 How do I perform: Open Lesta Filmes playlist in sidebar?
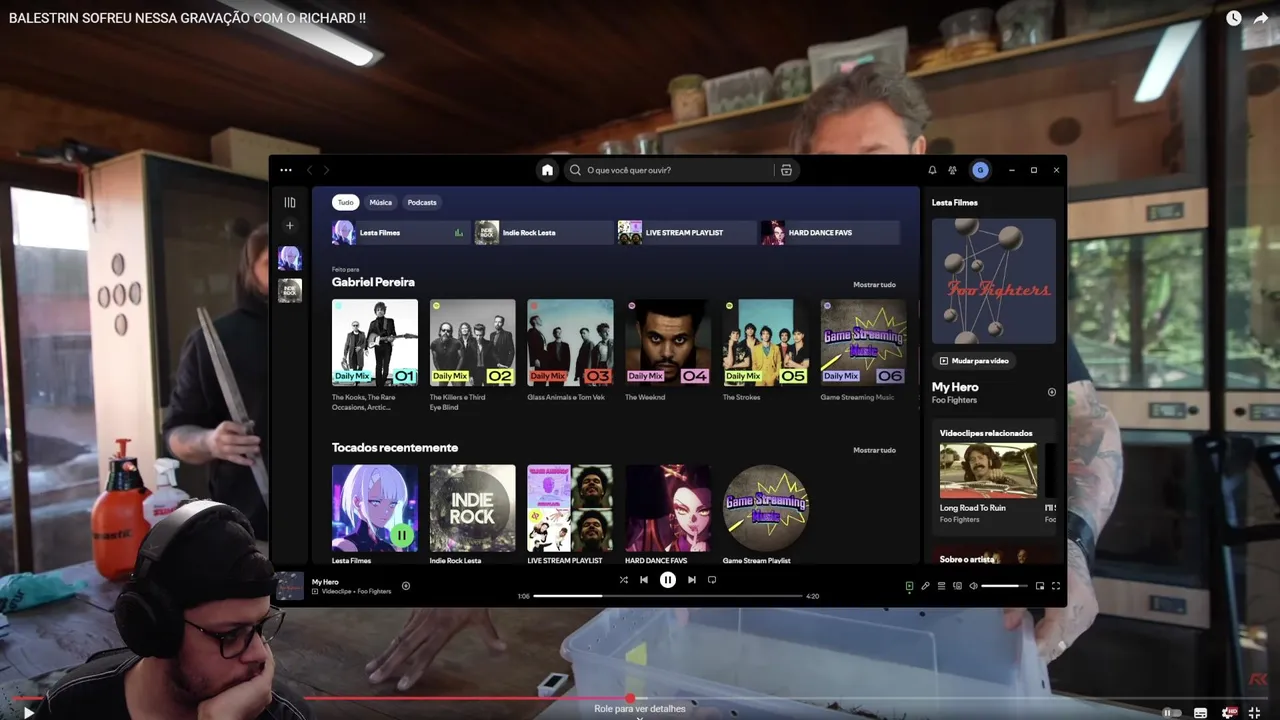click(290, 258)
